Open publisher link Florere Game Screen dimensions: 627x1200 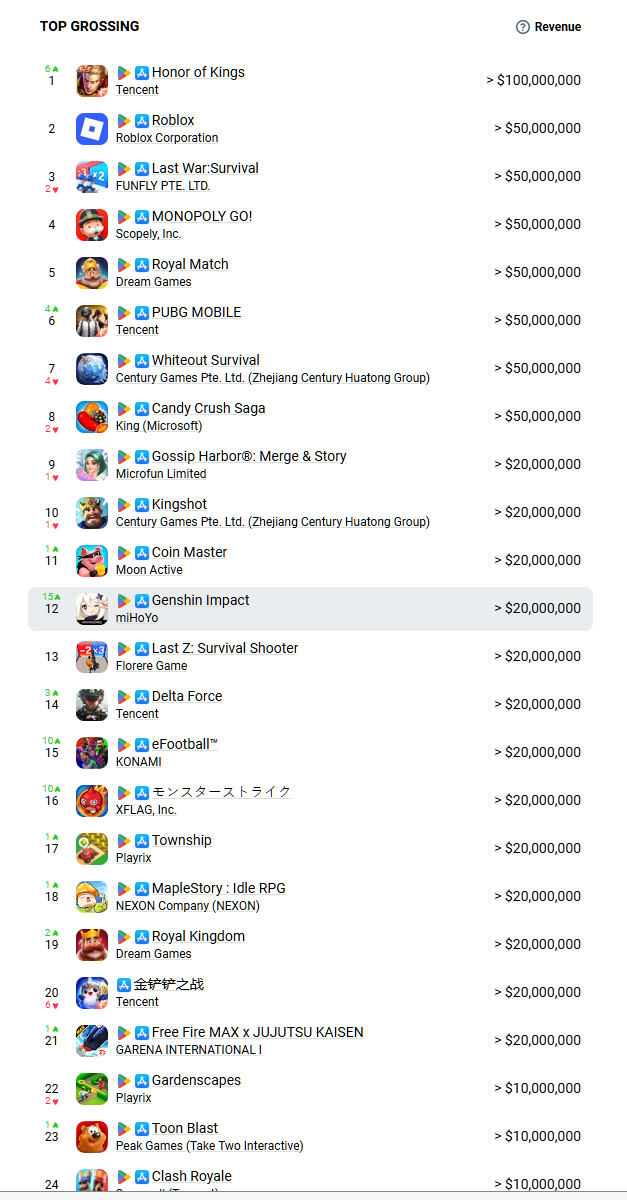[151, 666]
